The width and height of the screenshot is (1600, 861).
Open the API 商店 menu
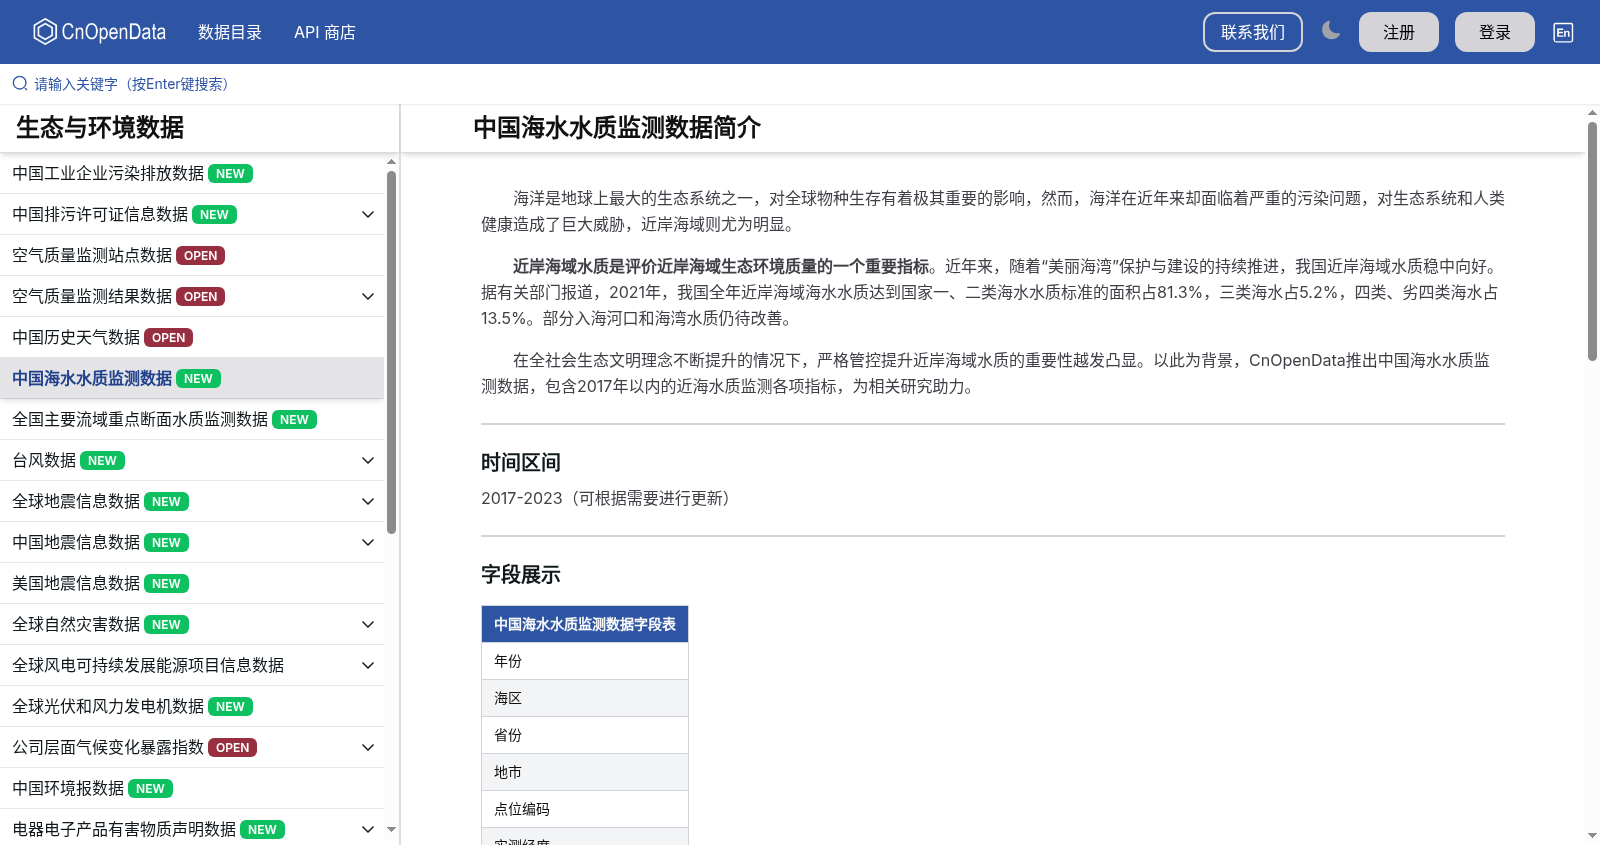tap(325, 32)
